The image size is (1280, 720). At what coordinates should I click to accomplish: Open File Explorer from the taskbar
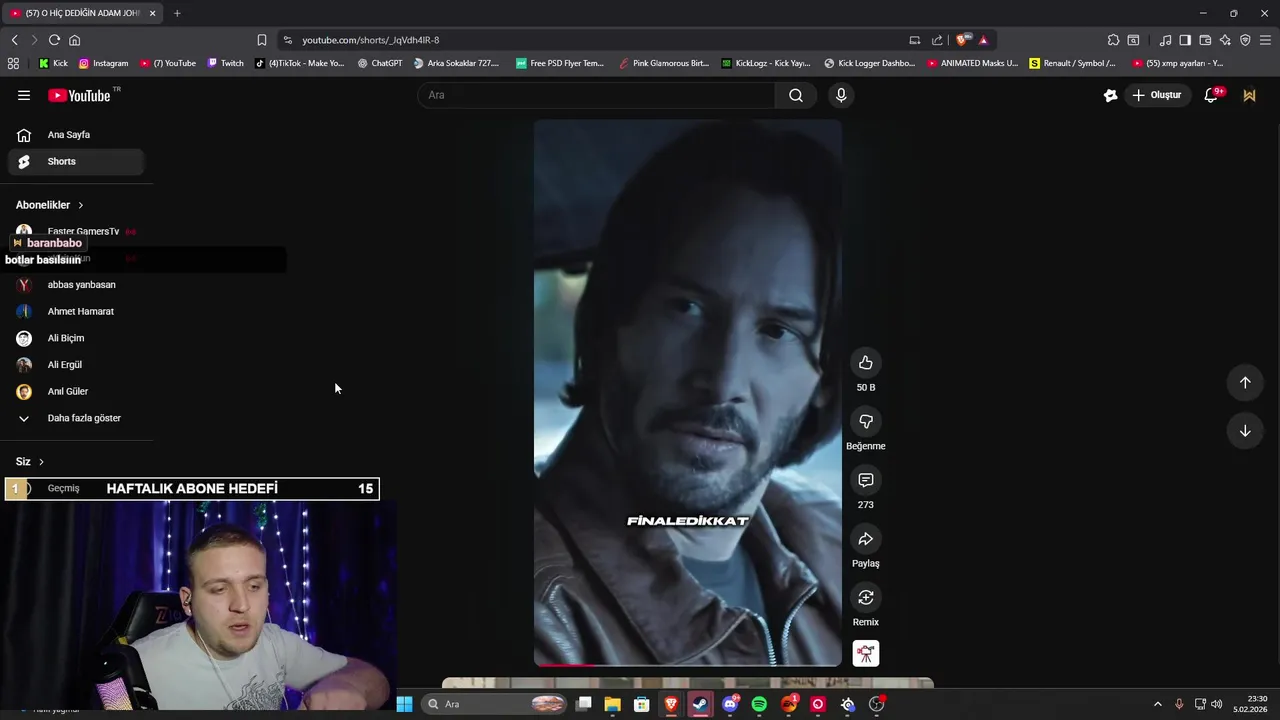point(612,704)
